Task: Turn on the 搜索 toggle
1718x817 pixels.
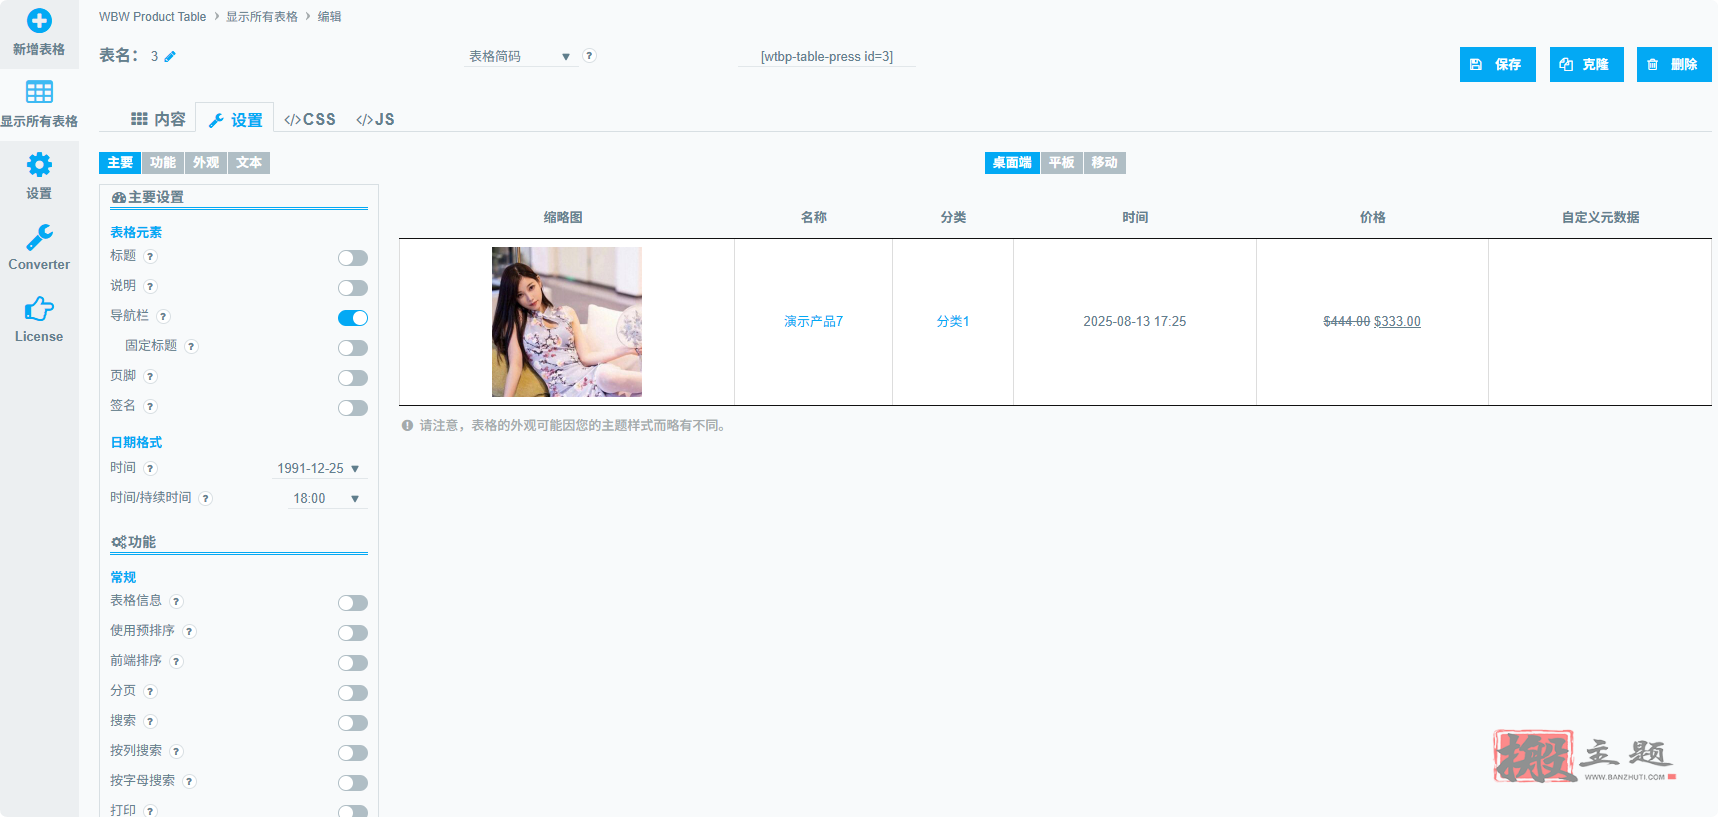Action: (x=353, y=723)
